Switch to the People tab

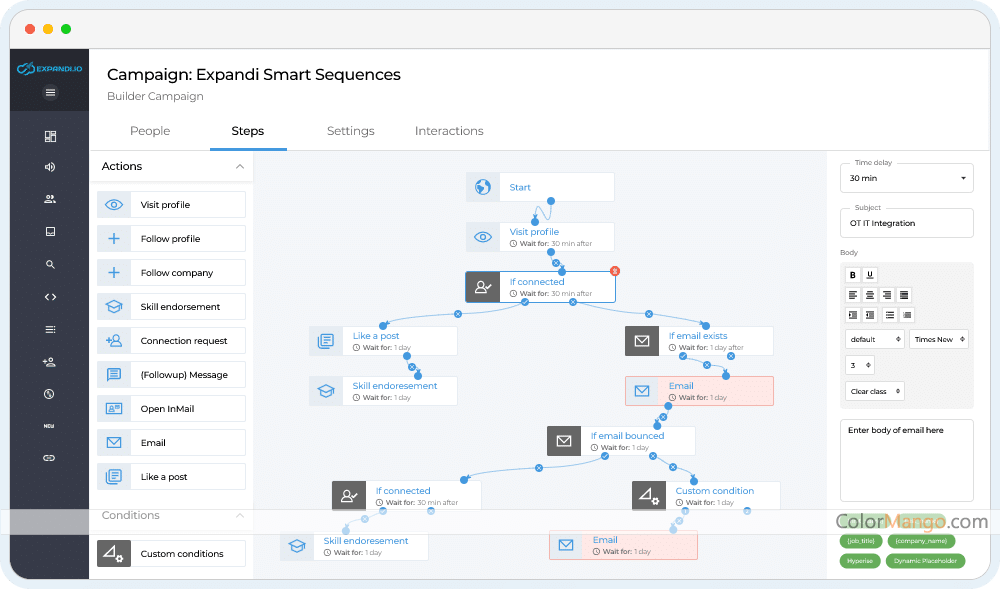pos(150,131)
